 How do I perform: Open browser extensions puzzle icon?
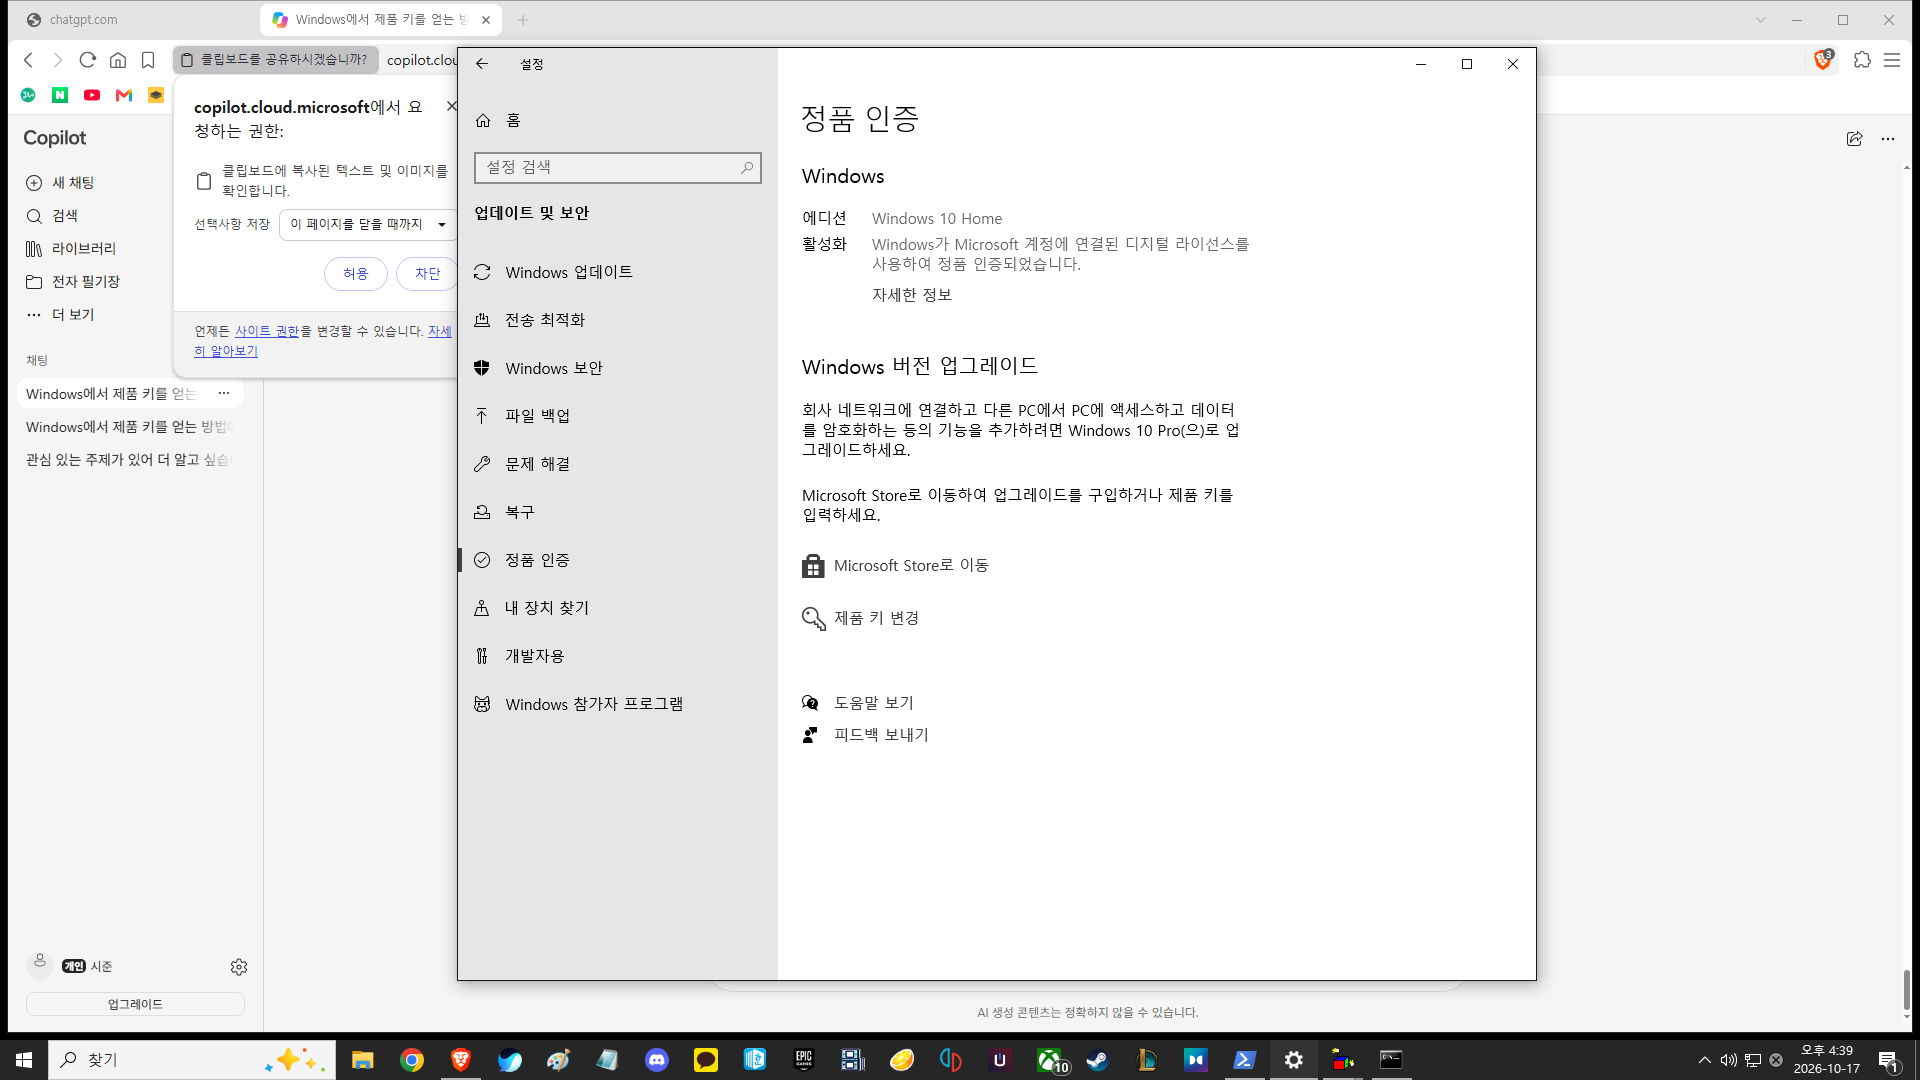click(1862, 60)
